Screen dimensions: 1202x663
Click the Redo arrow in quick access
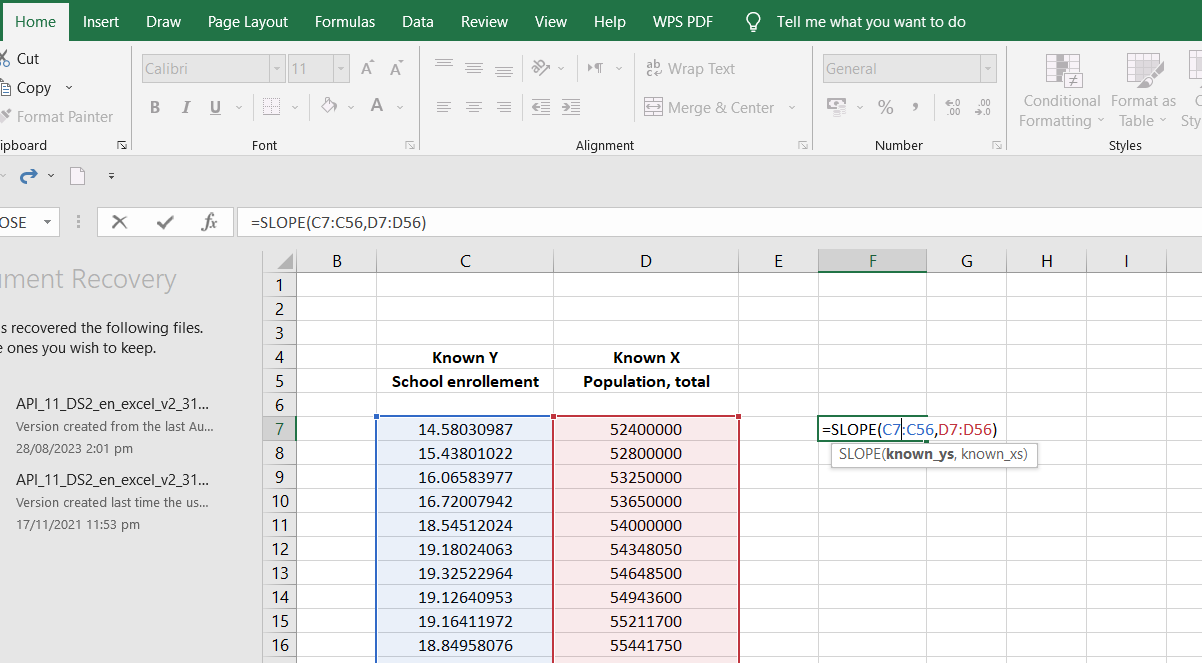click(28, 176)
